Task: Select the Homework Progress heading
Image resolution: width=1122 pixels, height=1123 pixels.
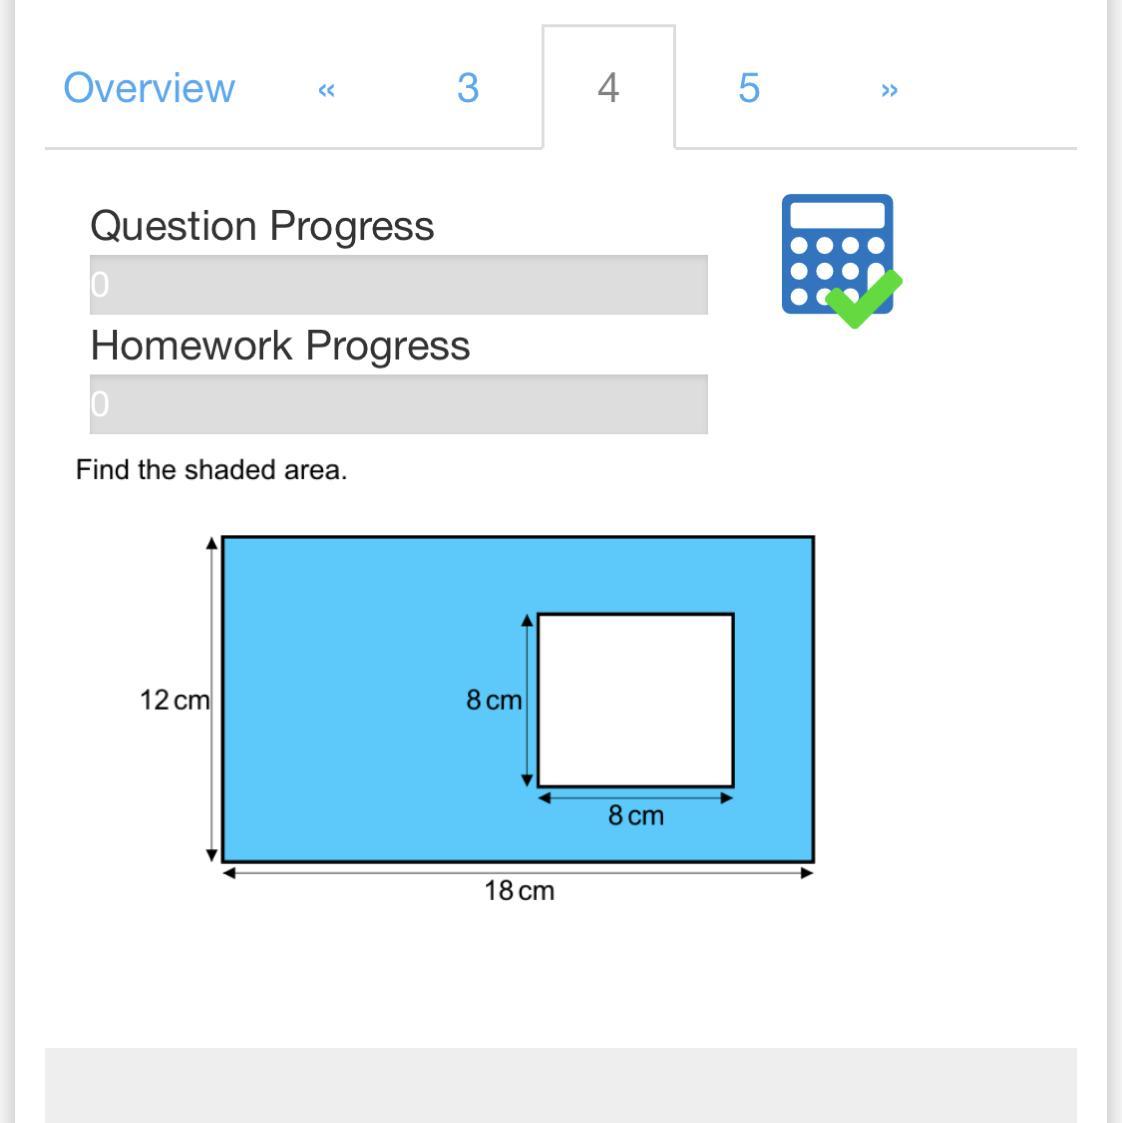Action: click(280, 346)
